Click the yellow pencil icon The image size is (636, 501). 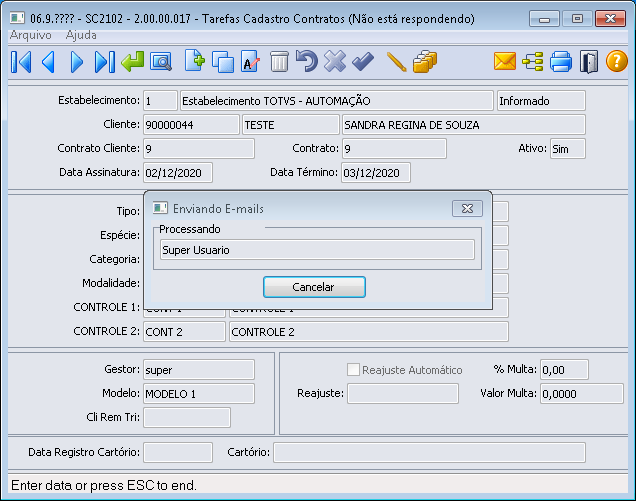[396, 62]
